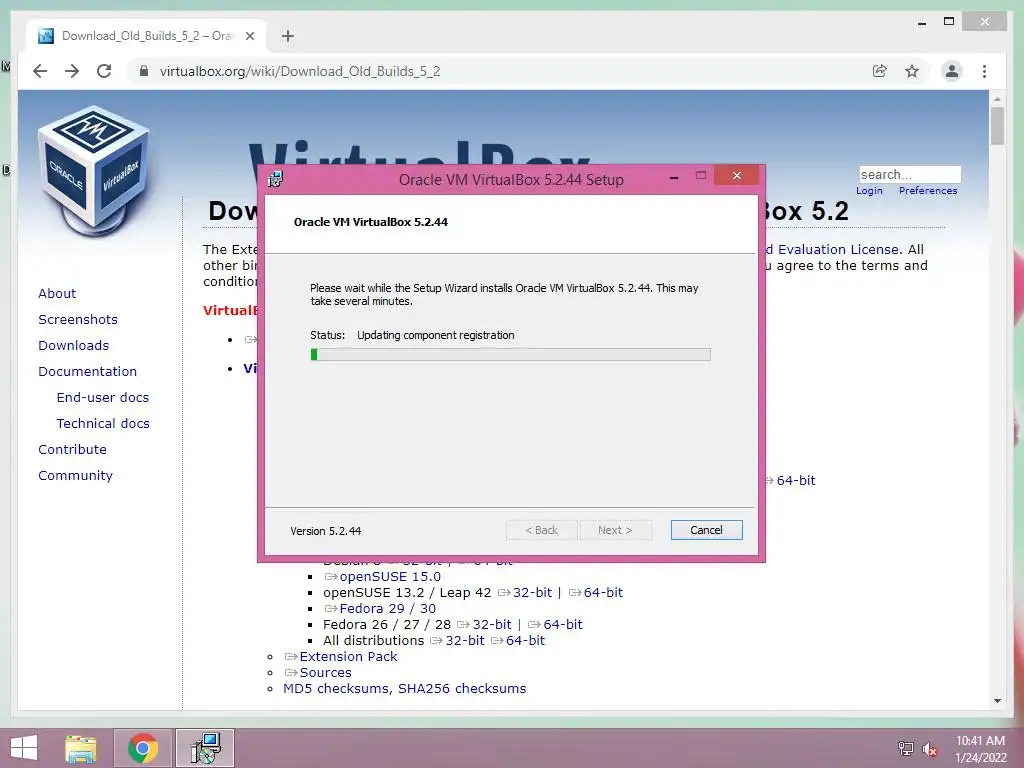Open the Login link

pyautogui.click(x=869, y=191)
